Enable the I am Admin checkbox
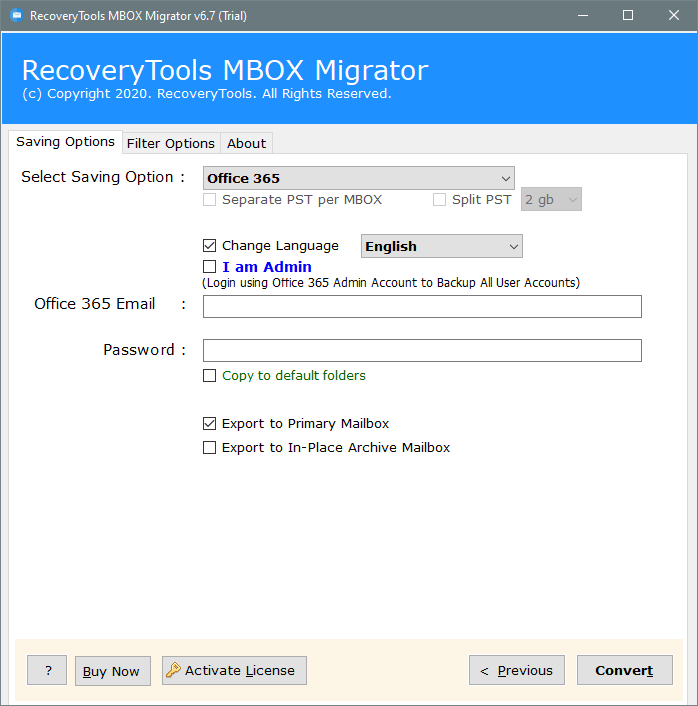The width and height of the screenshot is (698, 706). 209,267
